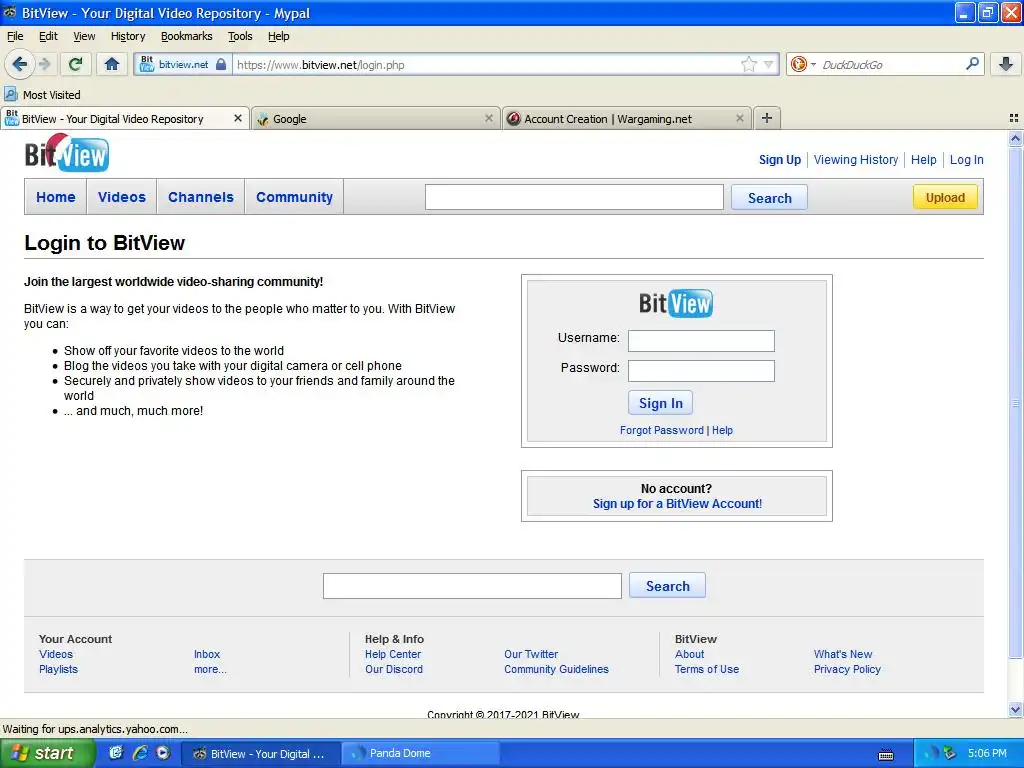Click Sign up for a BitView Account link

(677, 504)
